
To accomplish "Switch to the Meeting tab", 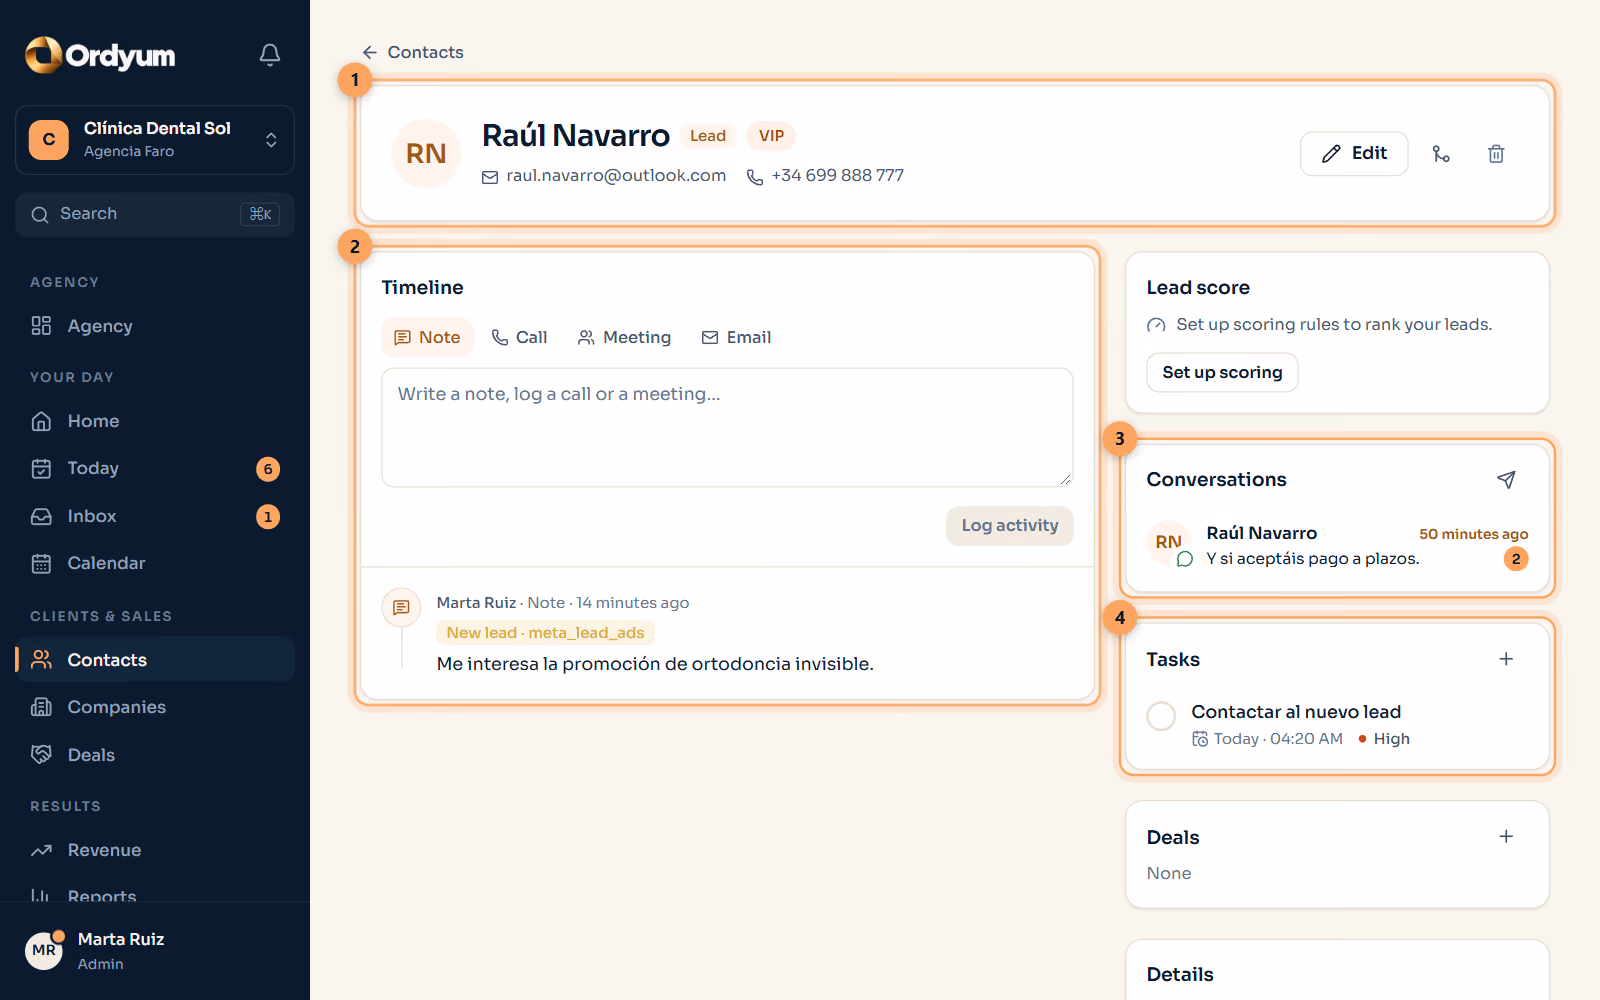I will point(624,338).
